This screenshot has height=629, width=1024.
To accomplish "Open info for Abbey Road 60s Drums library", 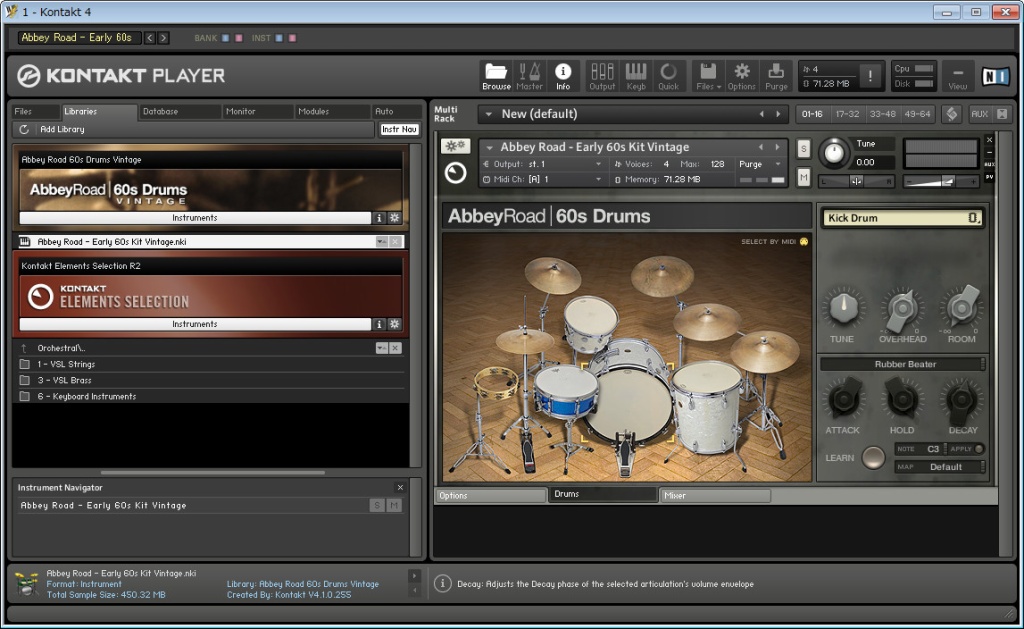I will pyautogui.click(x=379, y=218).
